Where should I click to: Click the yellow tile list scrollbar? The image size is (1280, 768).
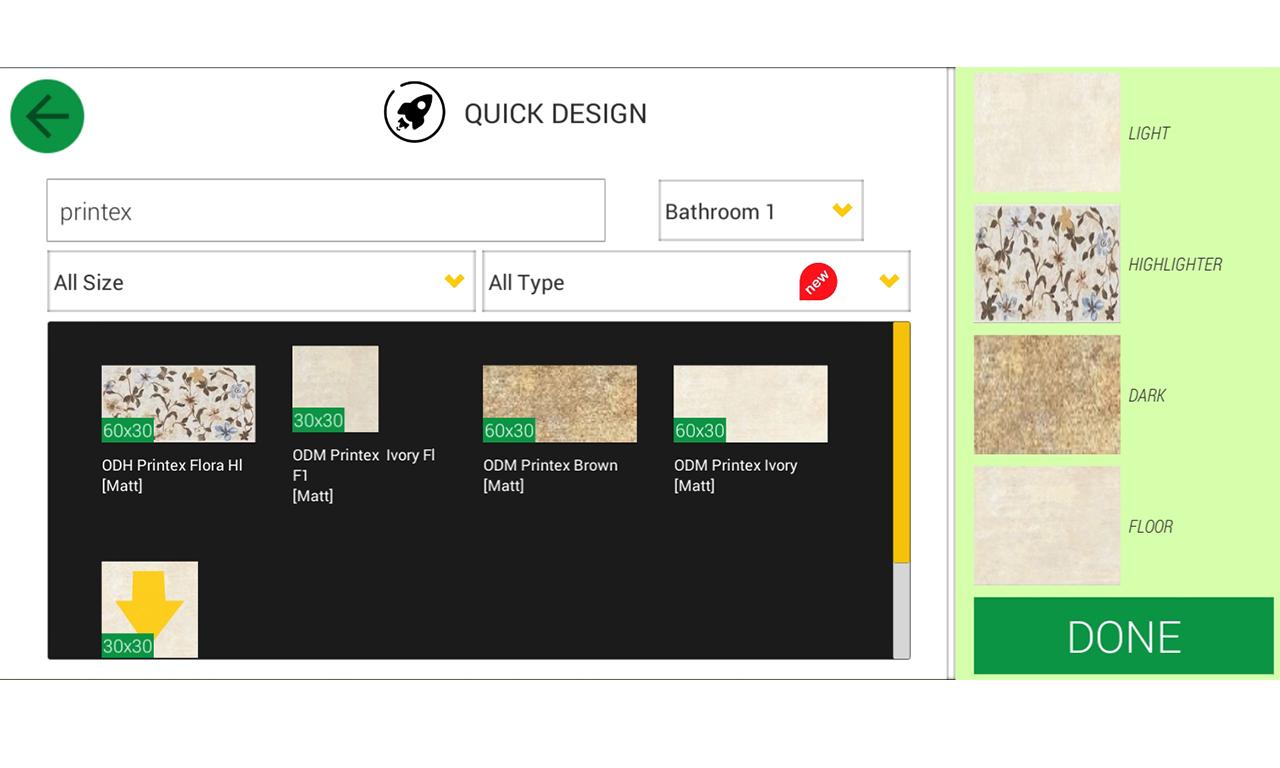pyautogui.click(x=901, y=442)
